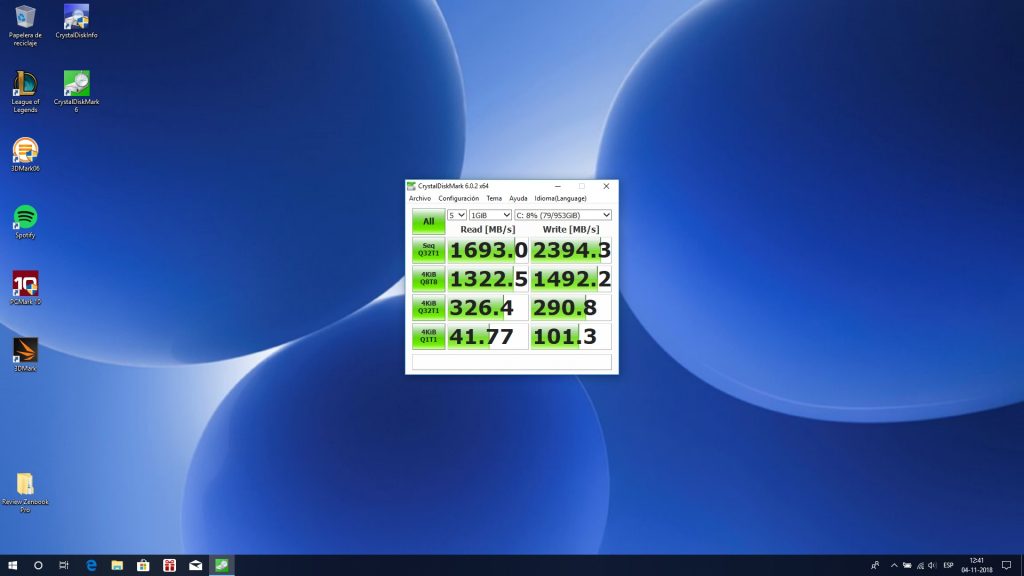Open the volume speaker tray icon
The height and width of the screenshot is (576, 1024).
[x=933, y=565]
